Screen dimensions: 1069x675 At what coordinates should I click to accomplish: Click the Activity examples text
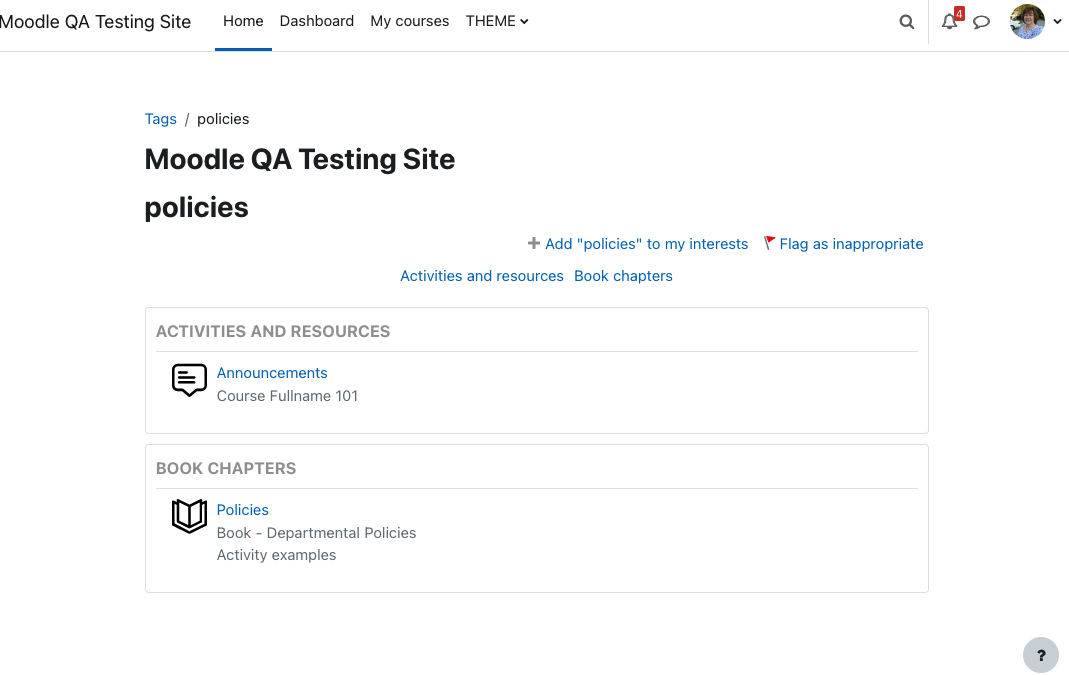[276, 555]
